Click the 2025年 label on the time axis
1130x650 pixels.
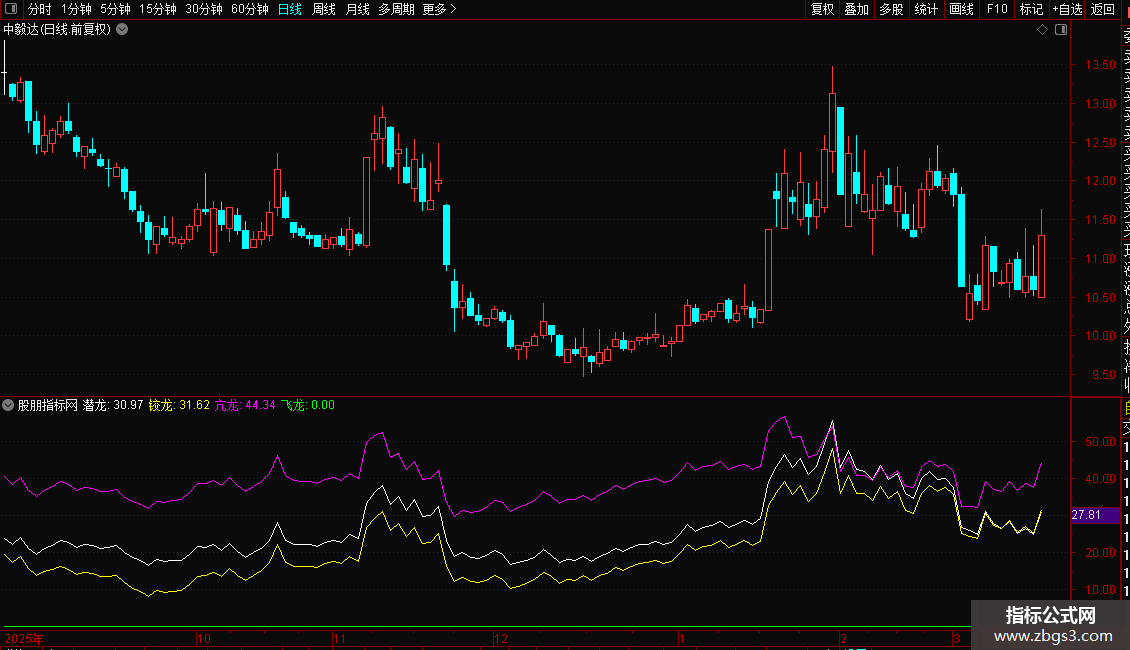tap(24, 637)
